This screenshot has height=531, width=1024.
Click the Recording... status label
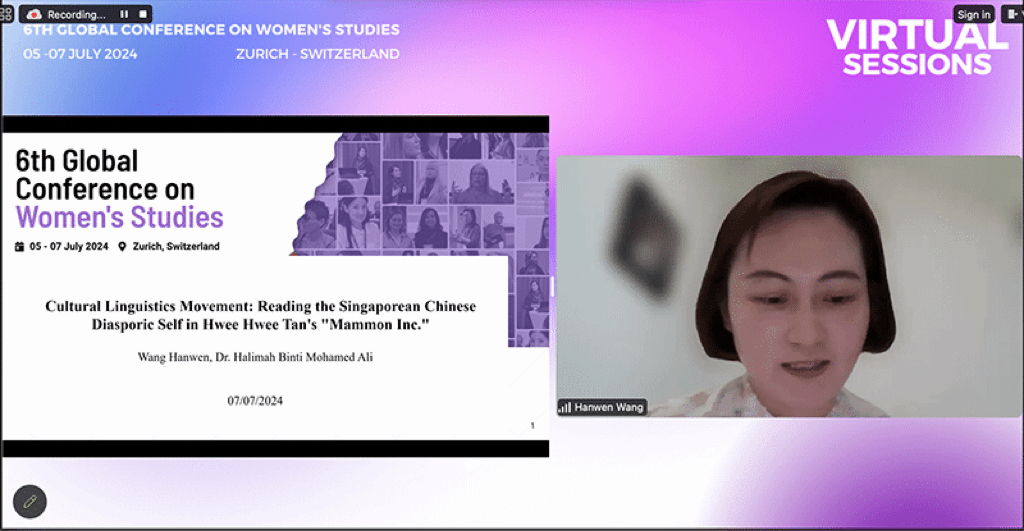tap(76, 15)
